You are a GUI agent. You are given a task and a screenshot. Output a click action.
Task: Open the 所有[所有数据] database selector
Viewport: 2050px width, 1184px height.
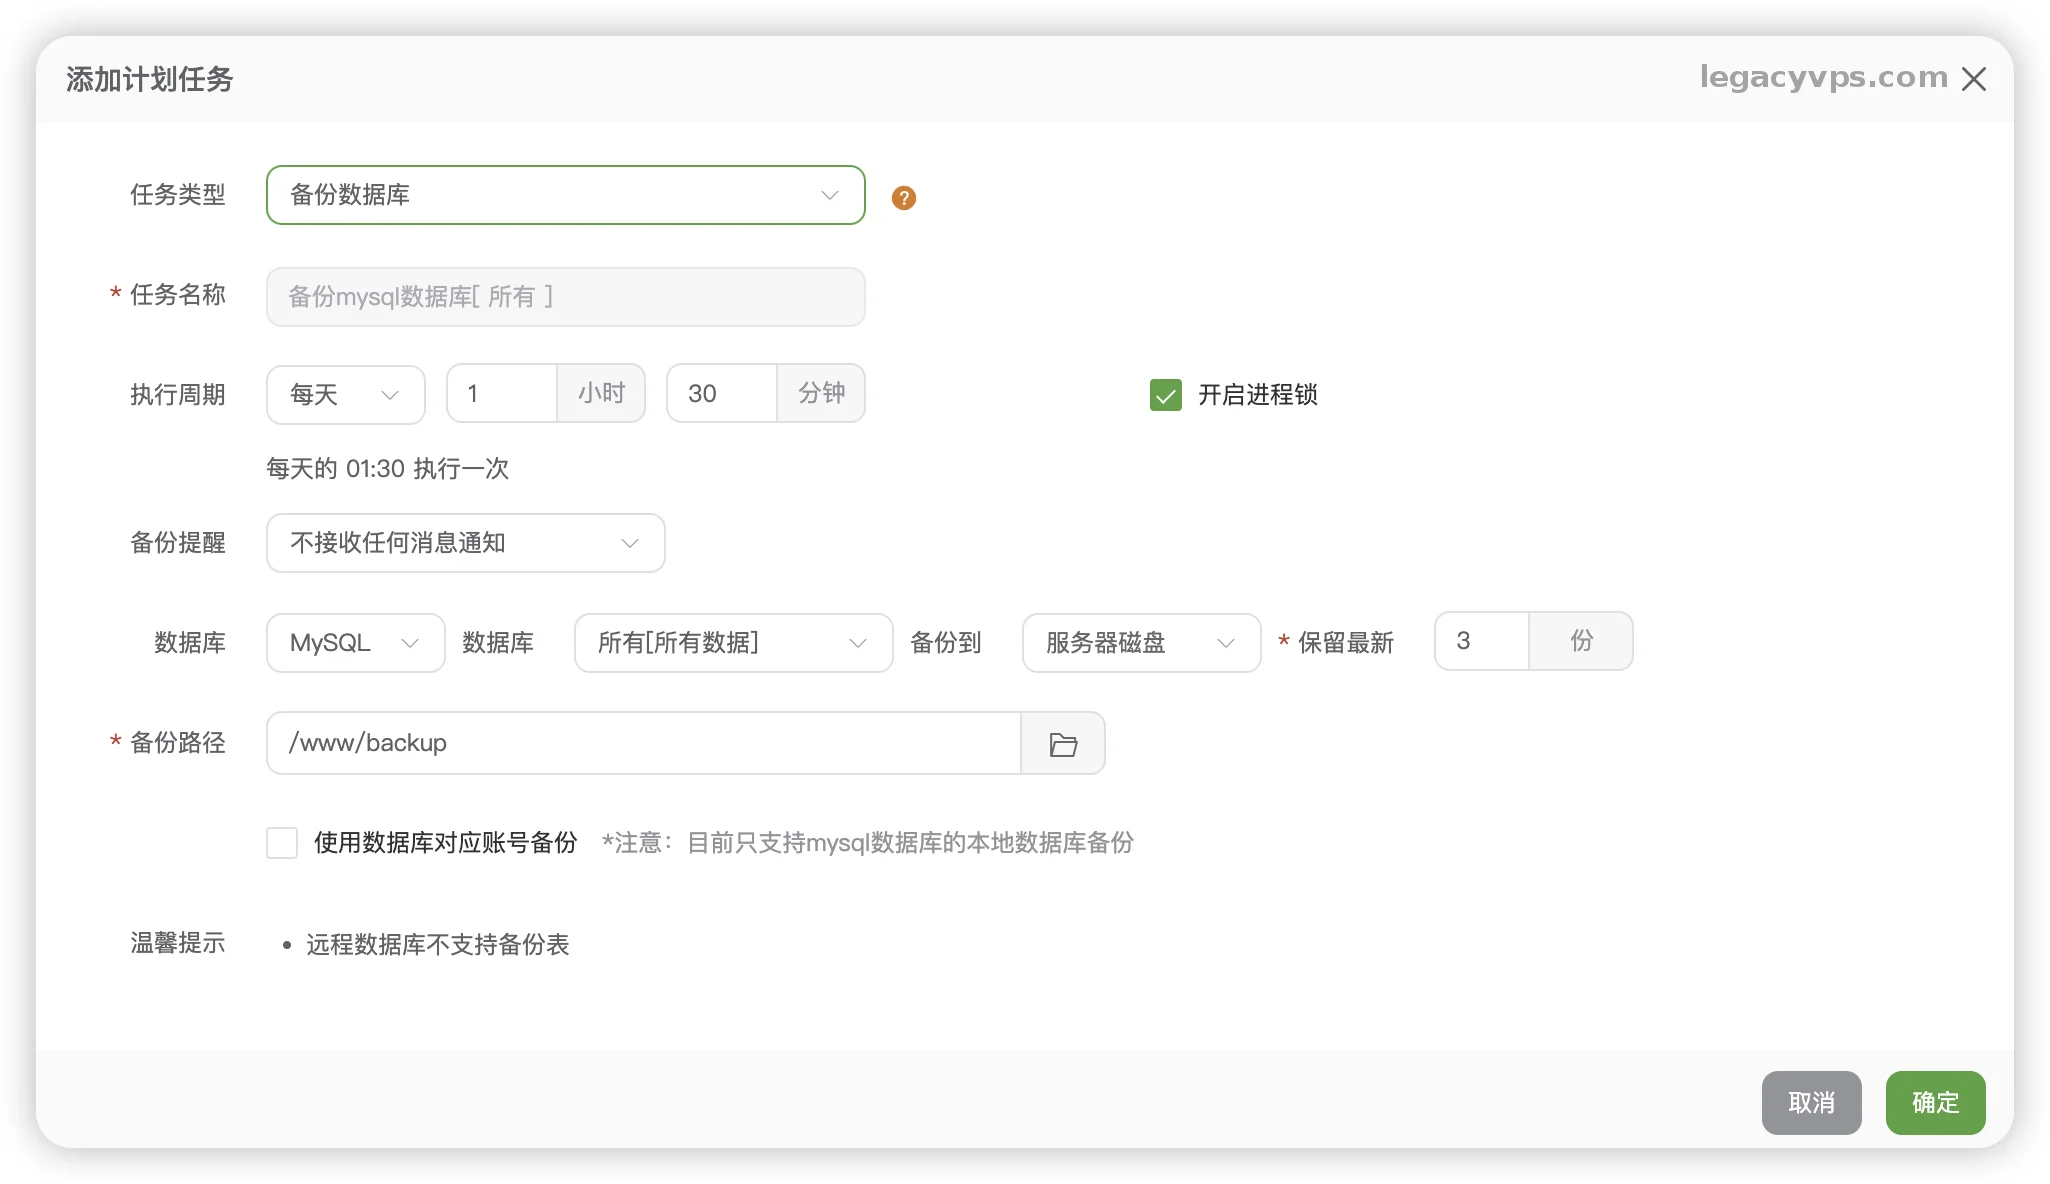(732, 643)
